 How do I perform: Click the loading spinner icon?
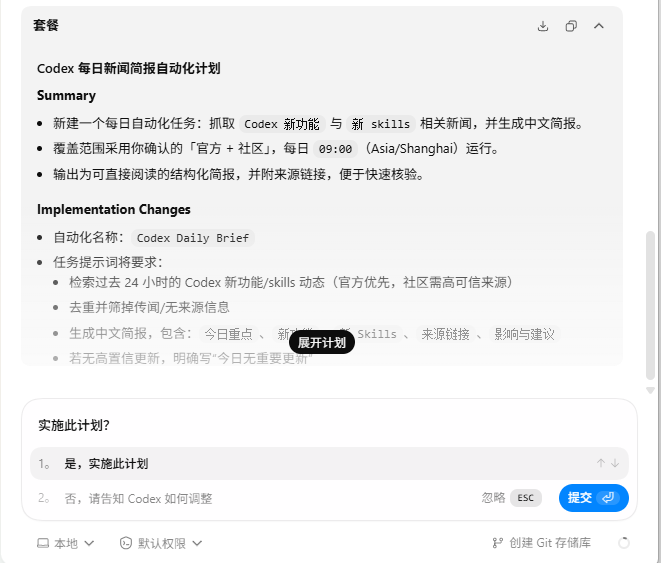(623, 543)
